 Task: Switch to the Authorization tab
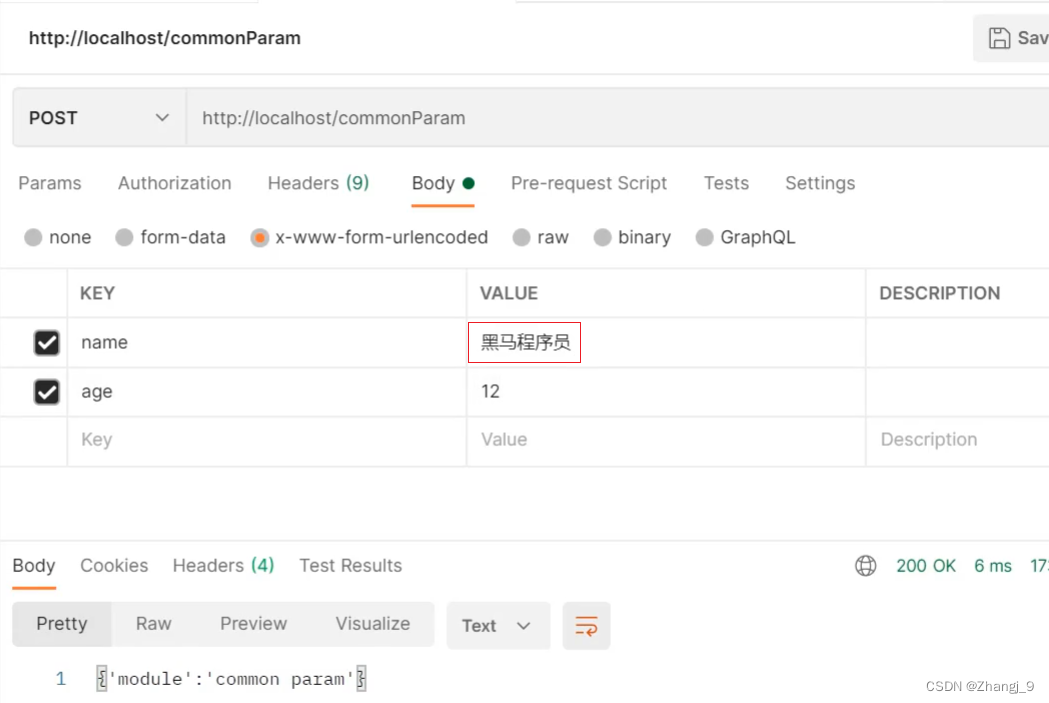click(175, 183)
